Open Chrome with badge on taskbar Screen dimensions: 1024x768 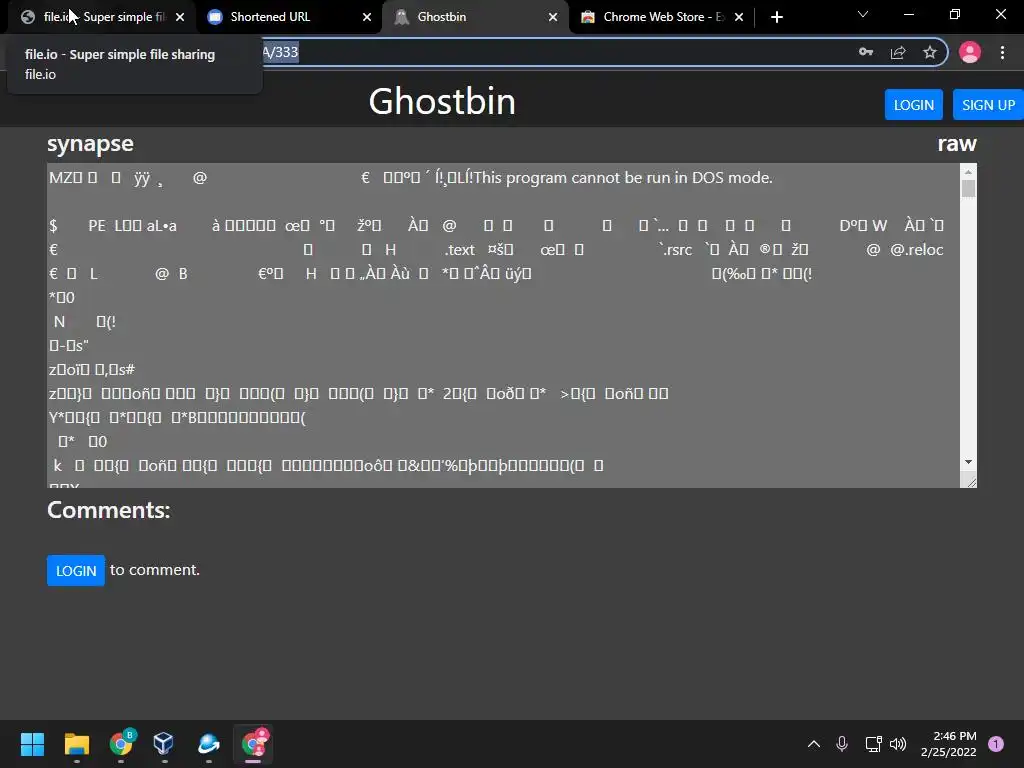click(x=121, y=744)
